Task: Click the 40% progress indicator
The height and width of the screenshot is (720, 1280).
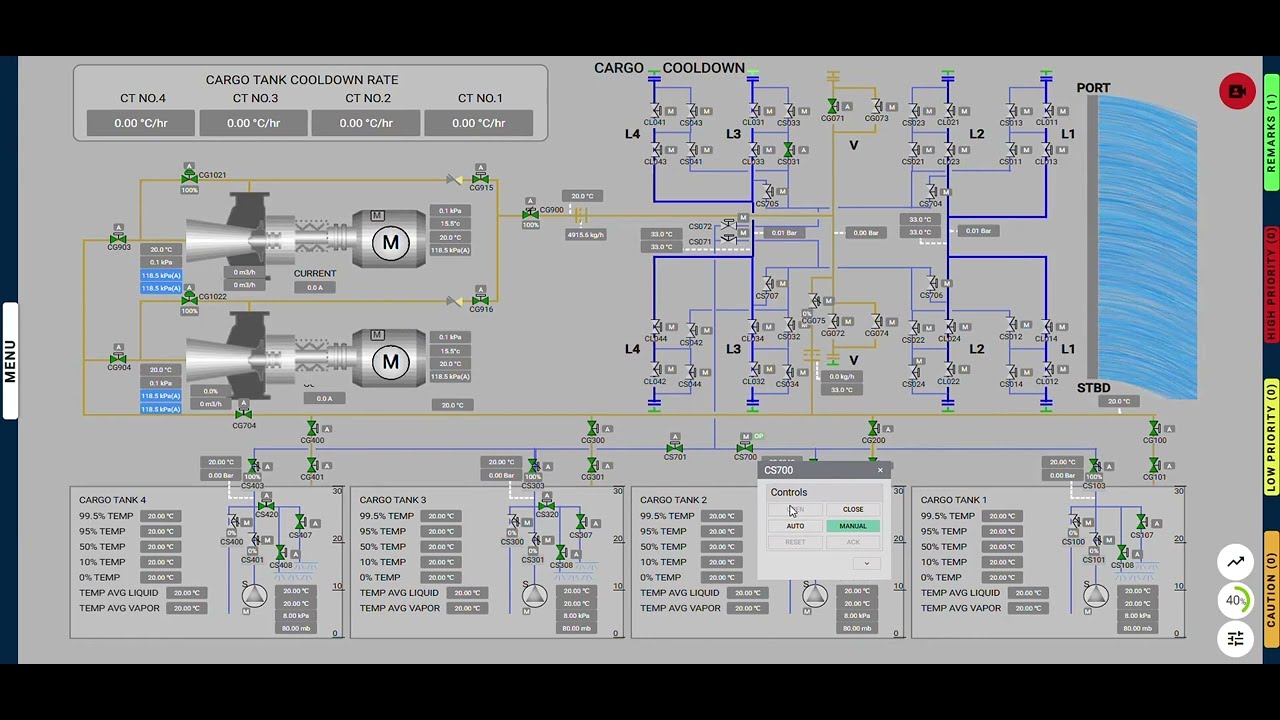Action: [1236, 600]
